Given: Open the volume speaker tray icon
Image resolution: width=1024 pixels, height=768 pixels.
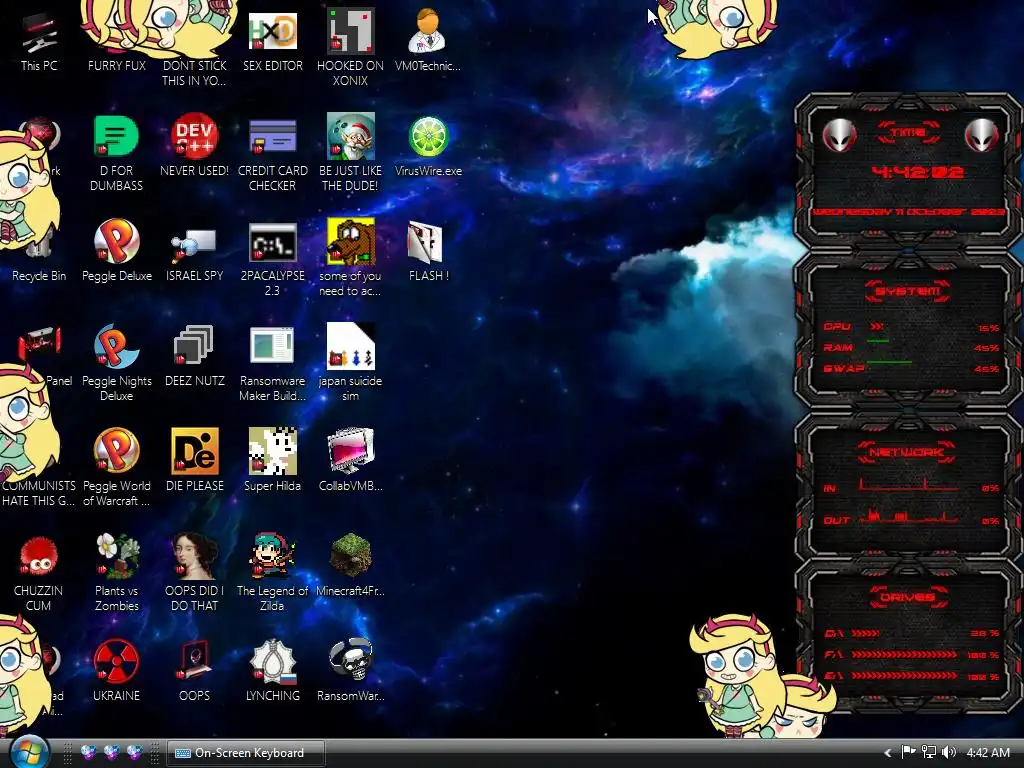Looking at the screenshot, I should click(x=949, y=752).
